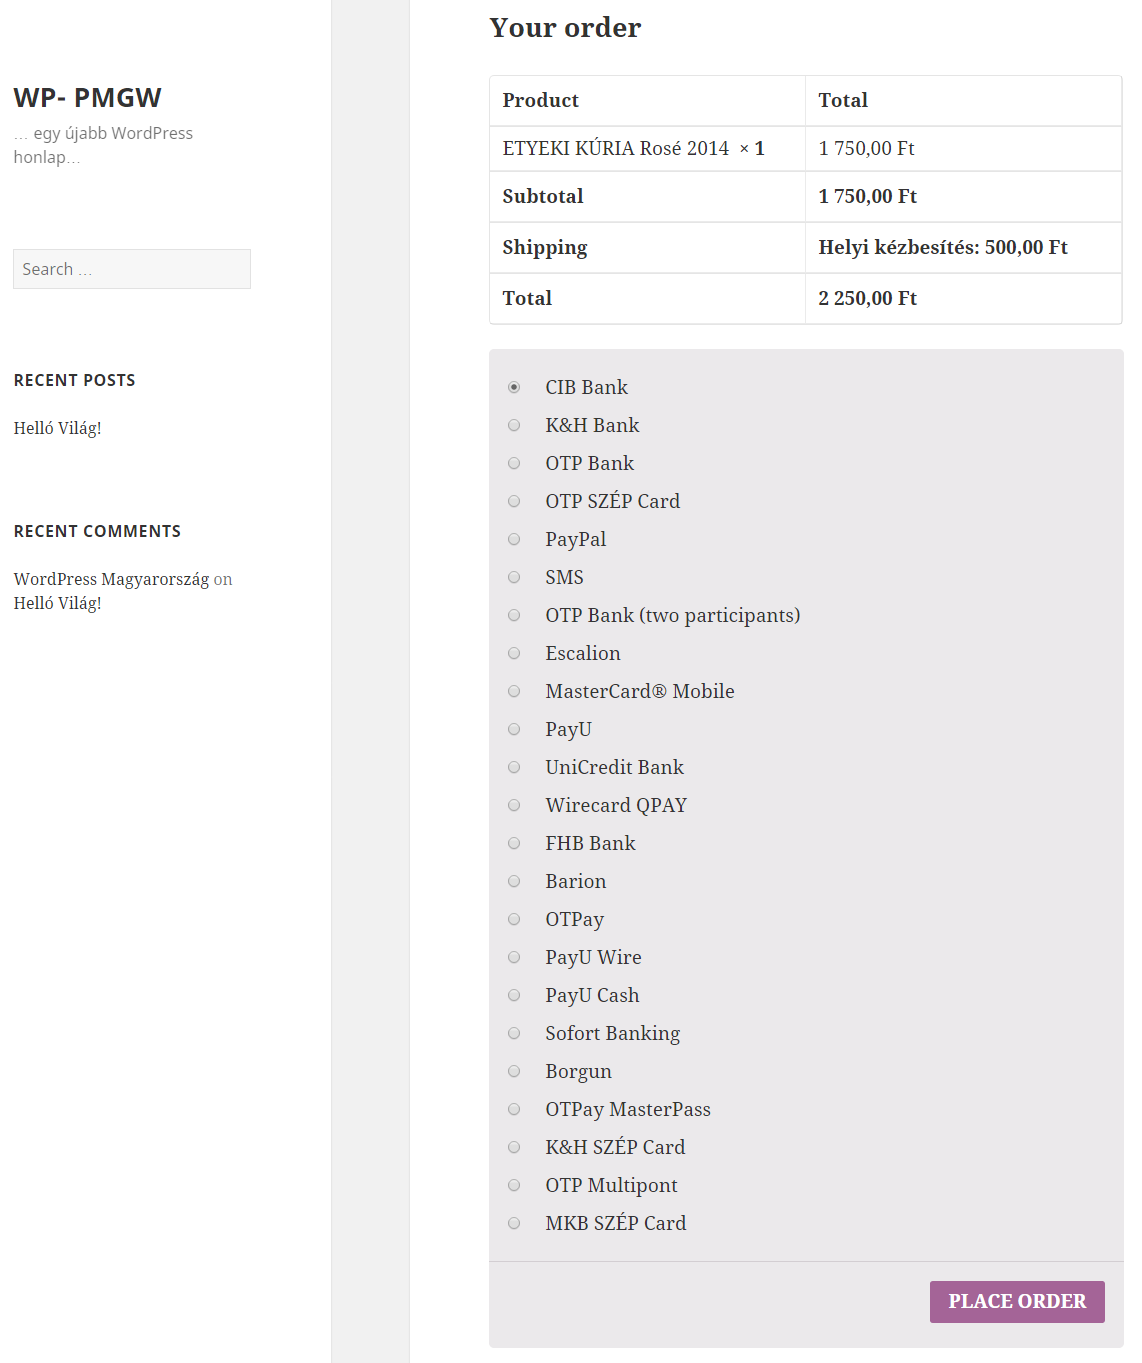The height and width of the screenshot is (1363, 1142).
Task: Choose Borgun payment radio button
Action: click(x=514, y=1071)
